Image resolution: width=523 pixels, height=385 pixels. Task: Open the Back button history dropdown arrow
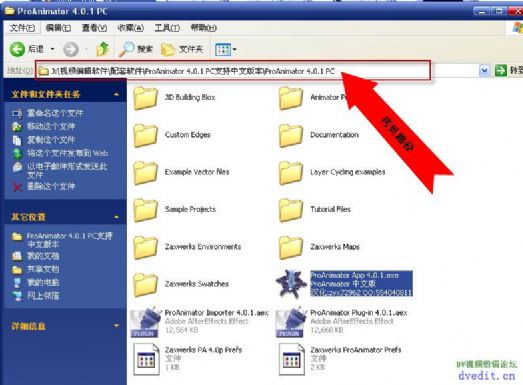pyautogui.click(x=52, y=49)
